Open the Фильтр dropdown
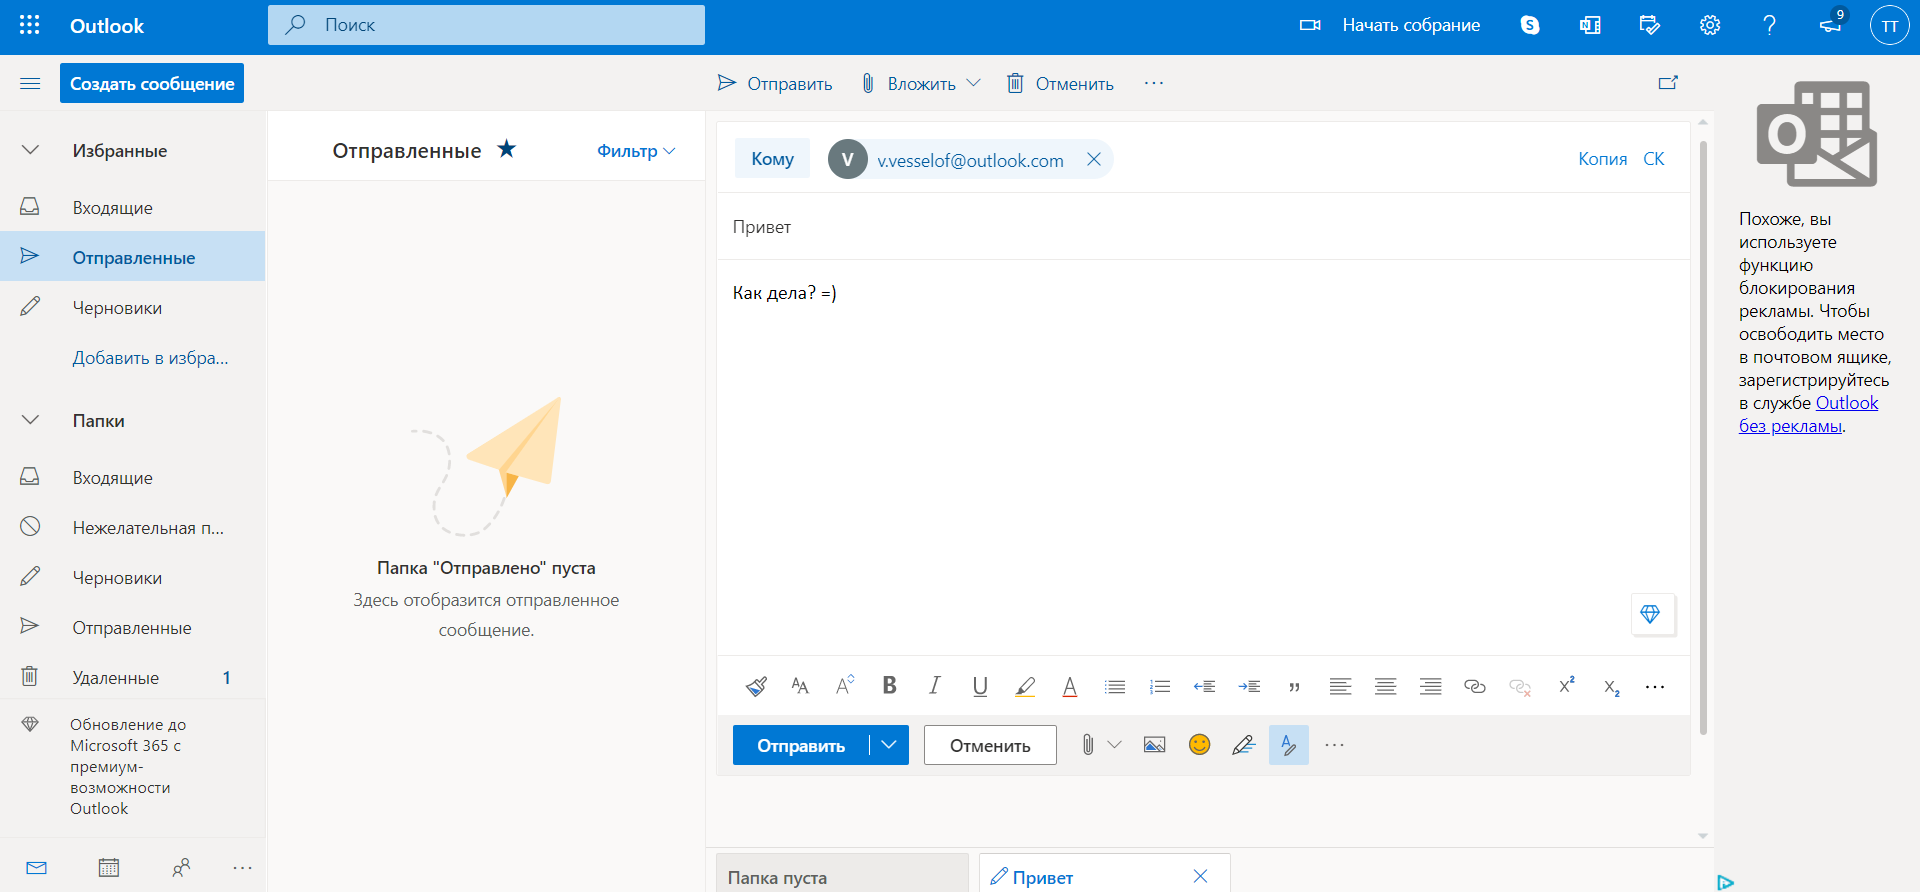Image resolution: width=1920 pixels, height=892 pixels. (x=636, y=151)
